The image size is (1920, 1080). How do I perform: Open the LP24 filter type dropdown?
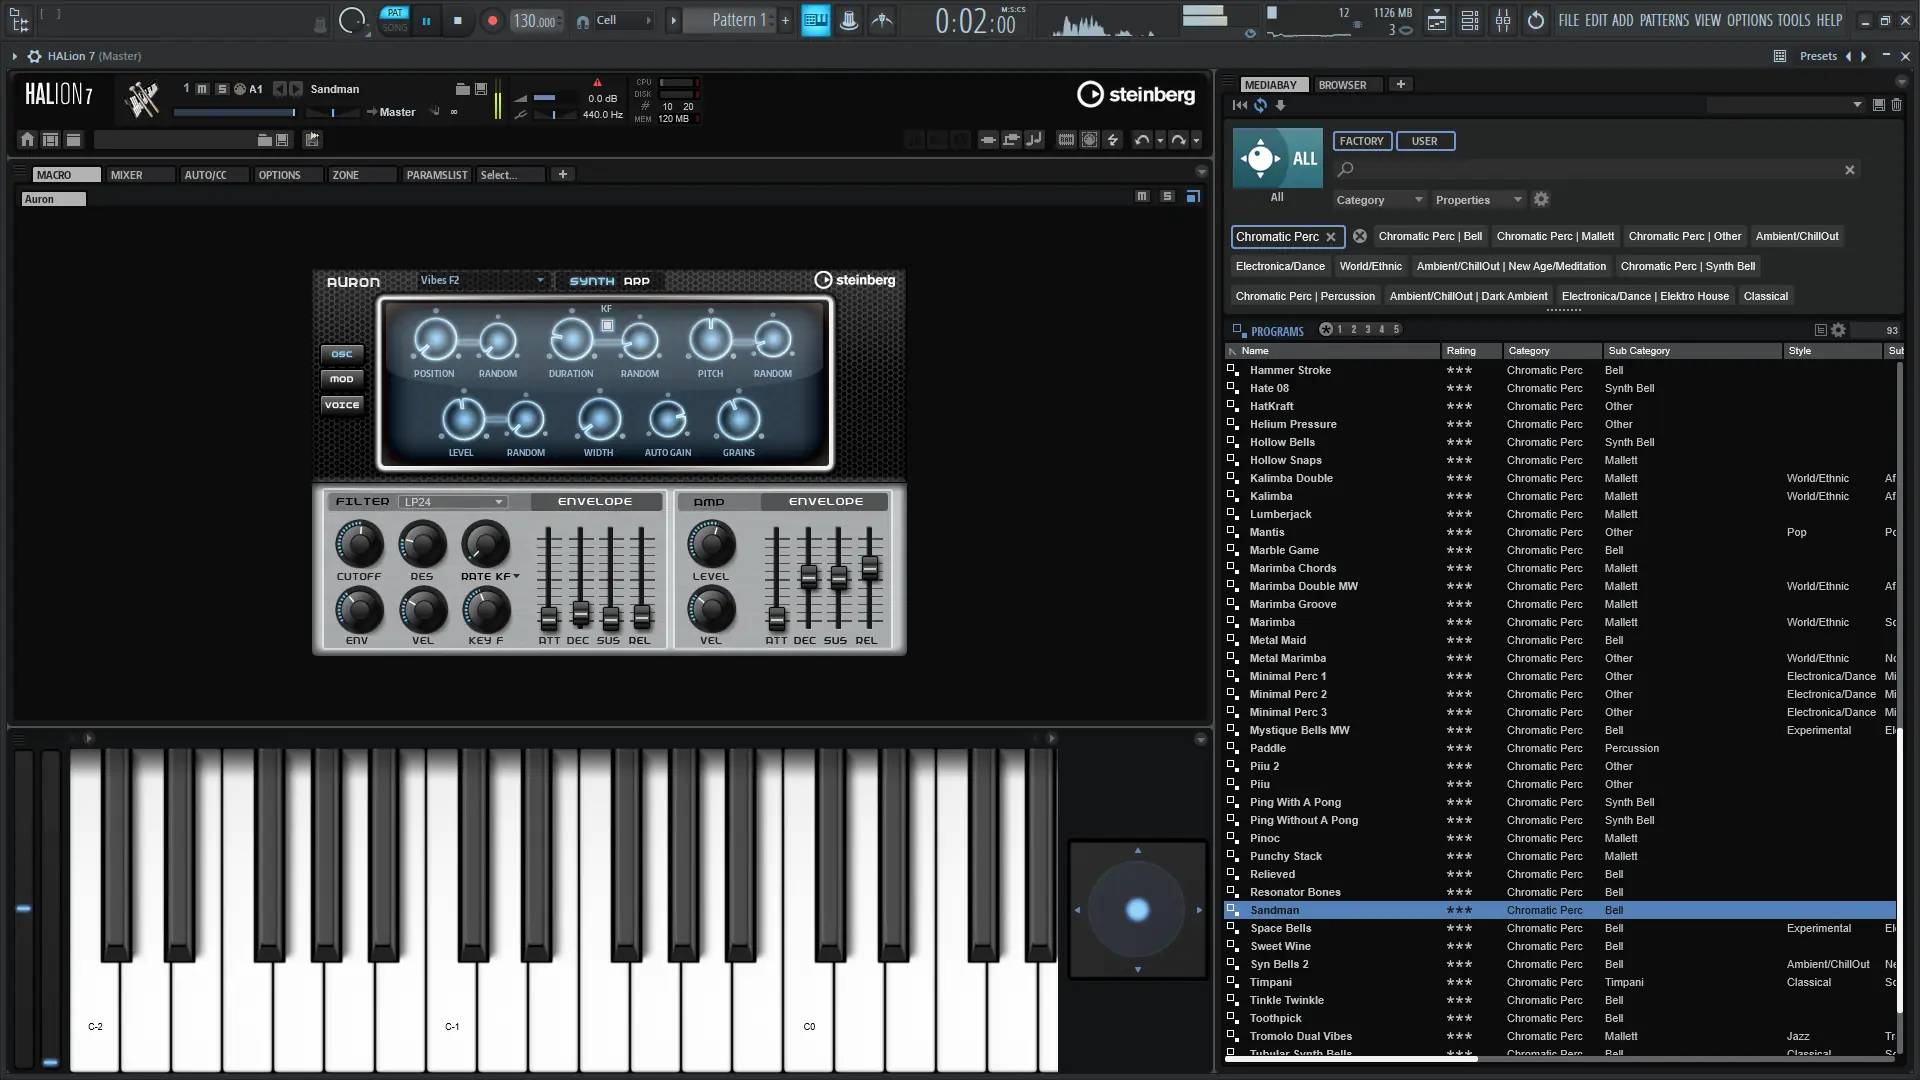click(453, 502)
